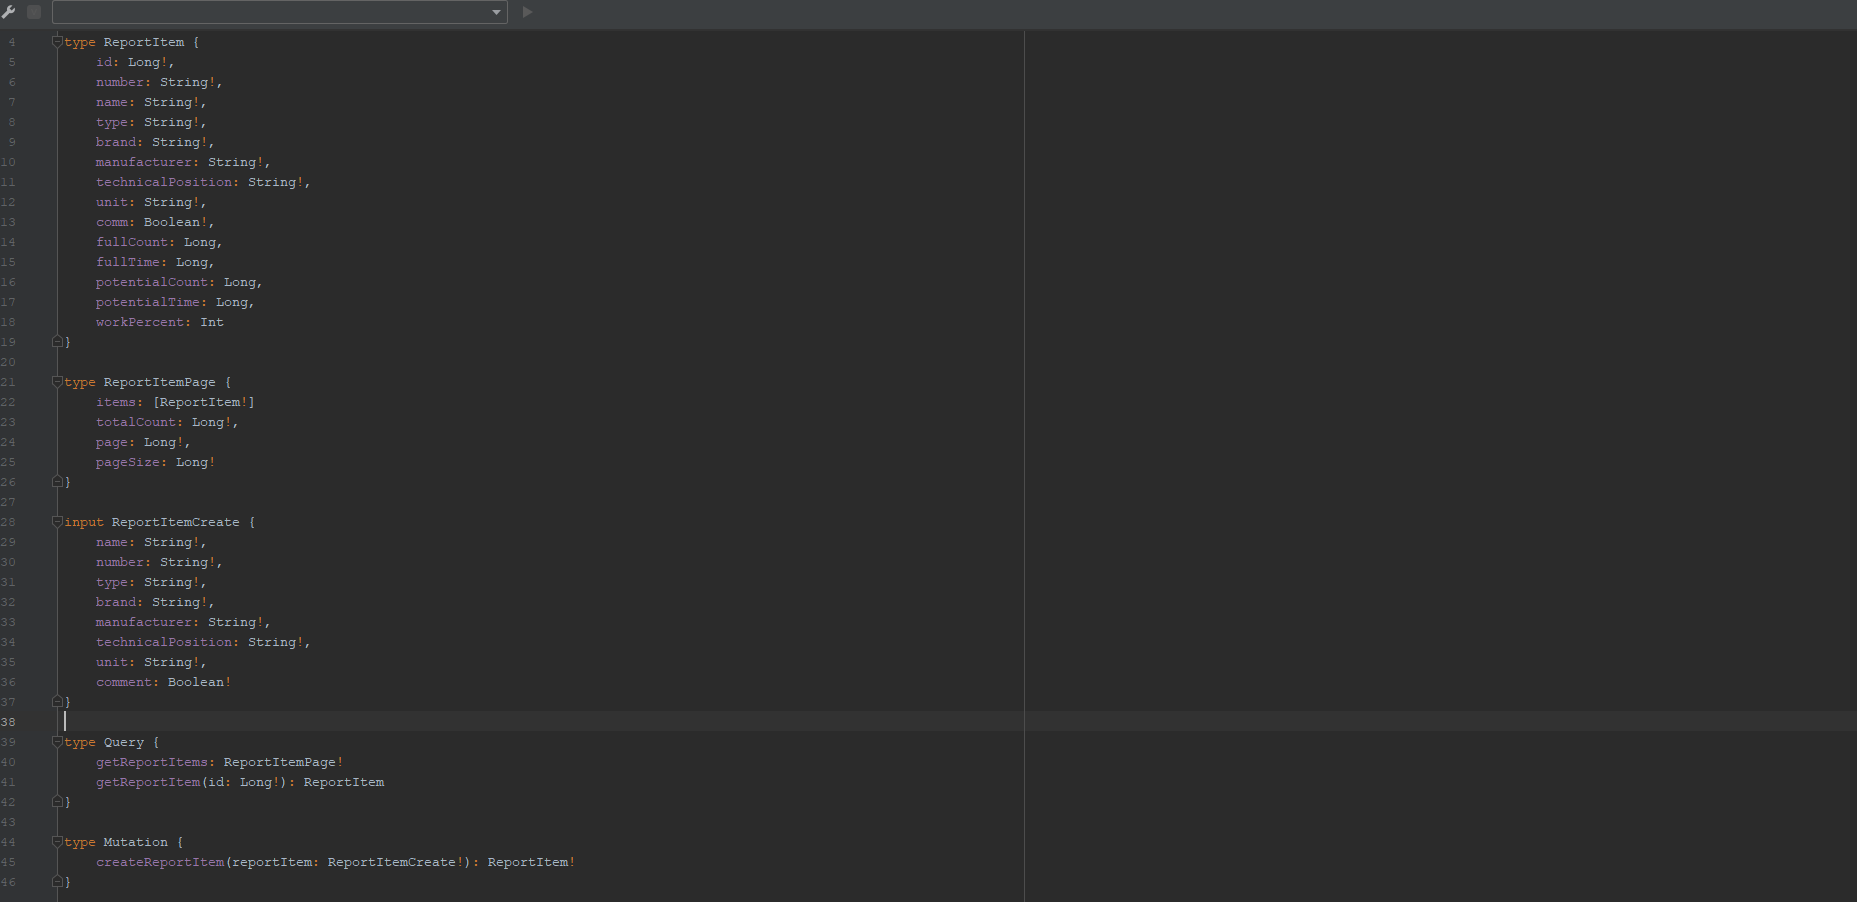Click the 'workPercent: Int' field
The width and height of the screenshot is (1857, 902).
(160, 322)
